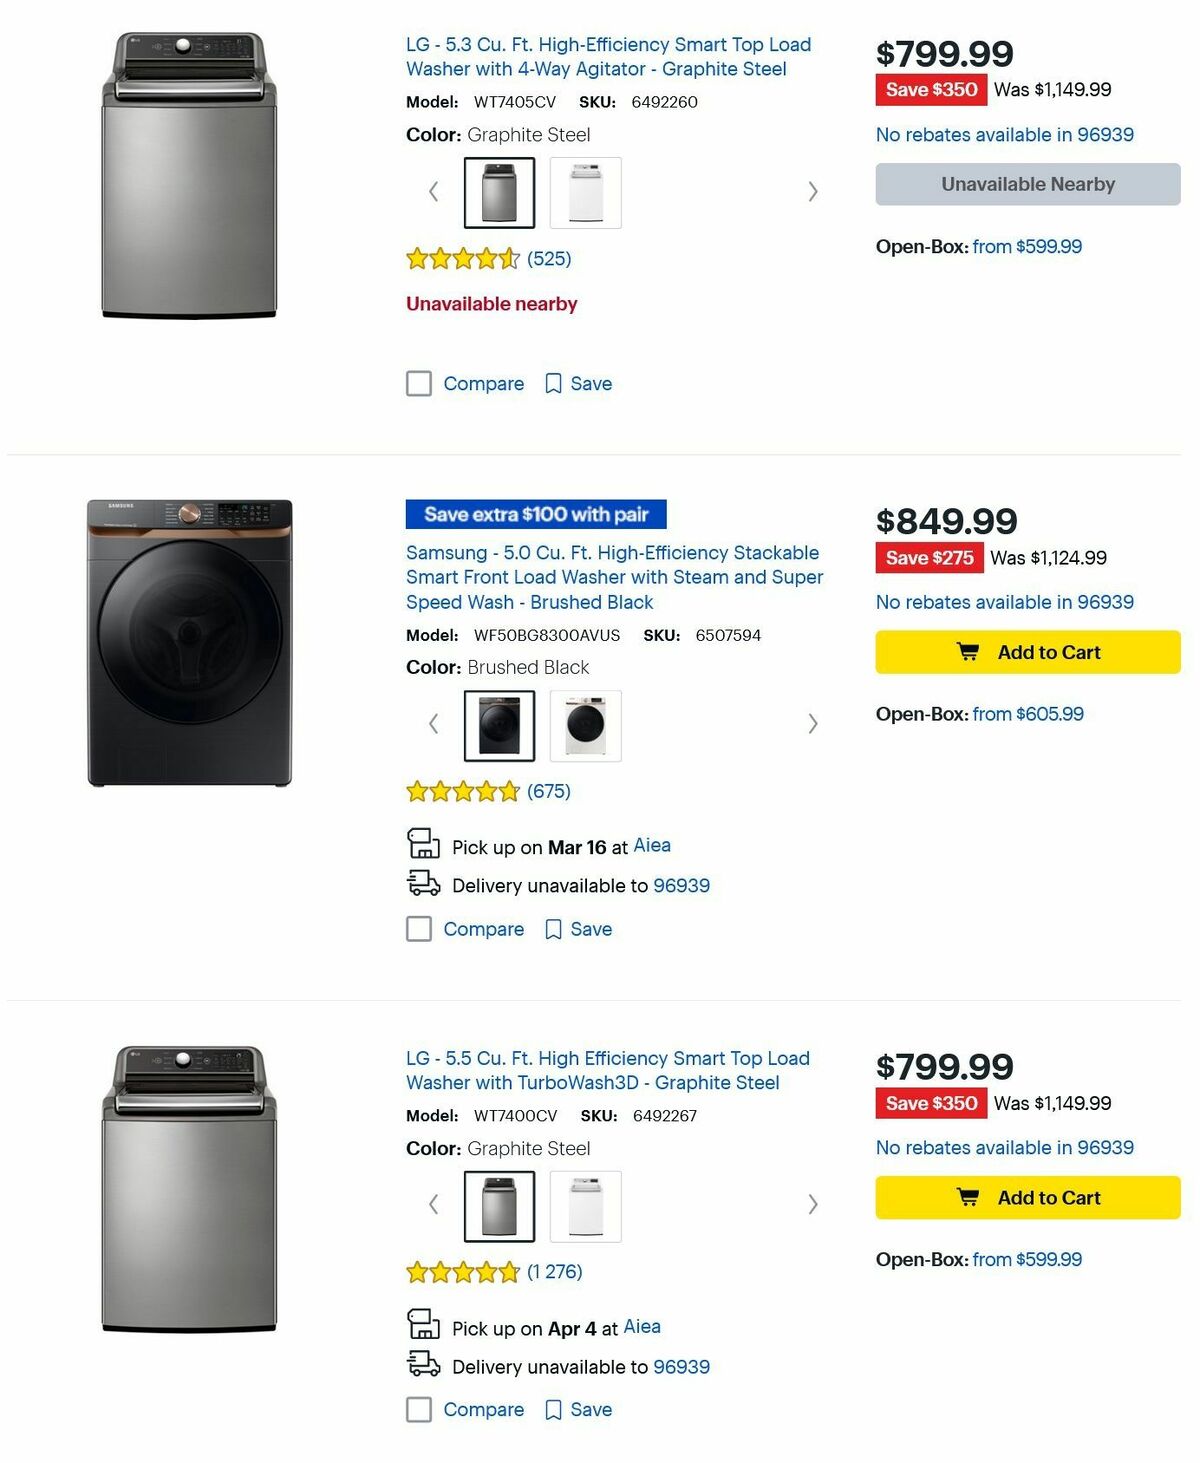Click the delivery truck icon near Samsung washer
The width and height of the screenshot is (1200, 1463).
[425, 884]
